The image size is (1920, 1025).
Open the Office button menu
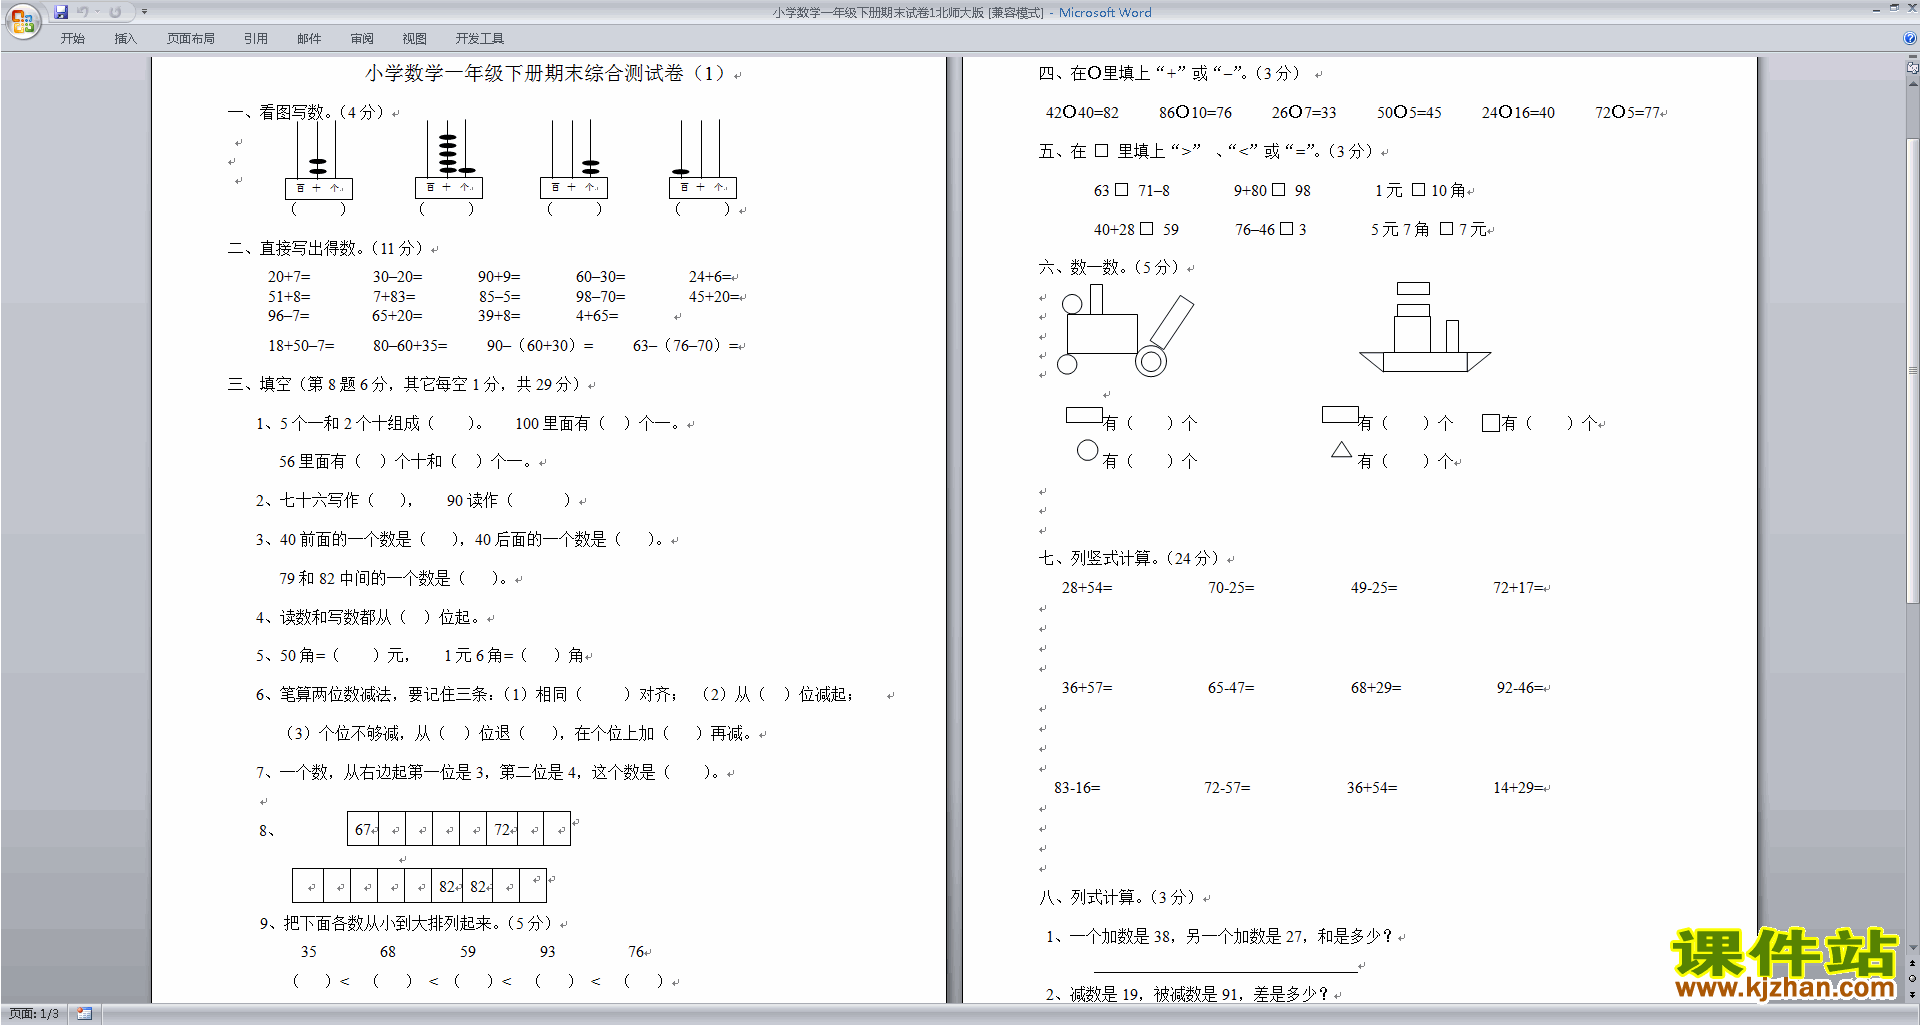click(22, 20)
